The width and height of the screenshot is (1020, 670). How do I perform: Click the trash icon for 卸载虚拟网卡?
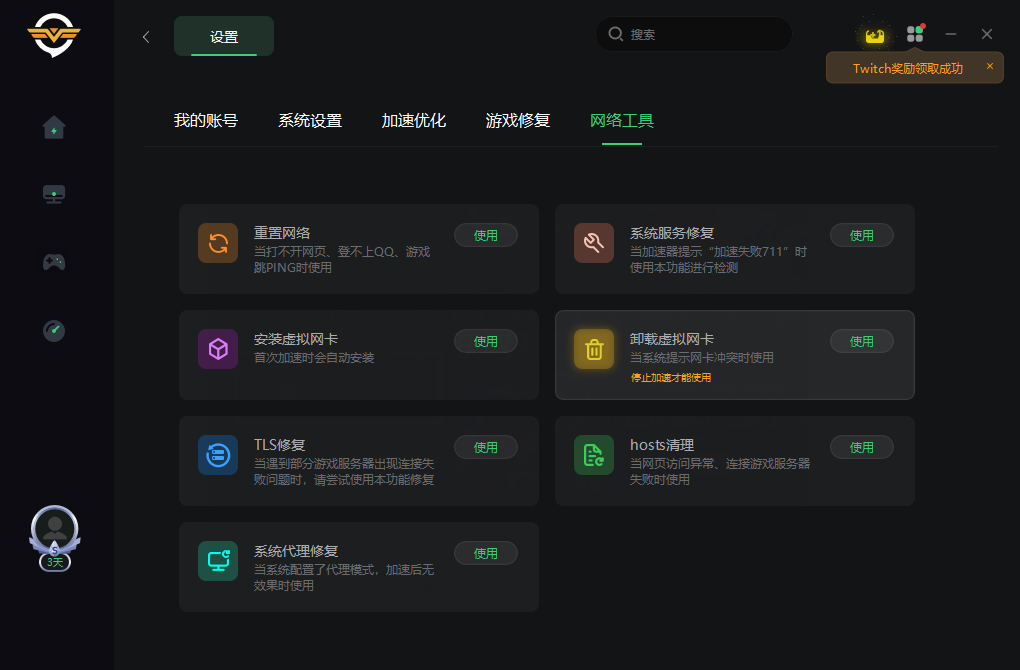tap(594, 349)
